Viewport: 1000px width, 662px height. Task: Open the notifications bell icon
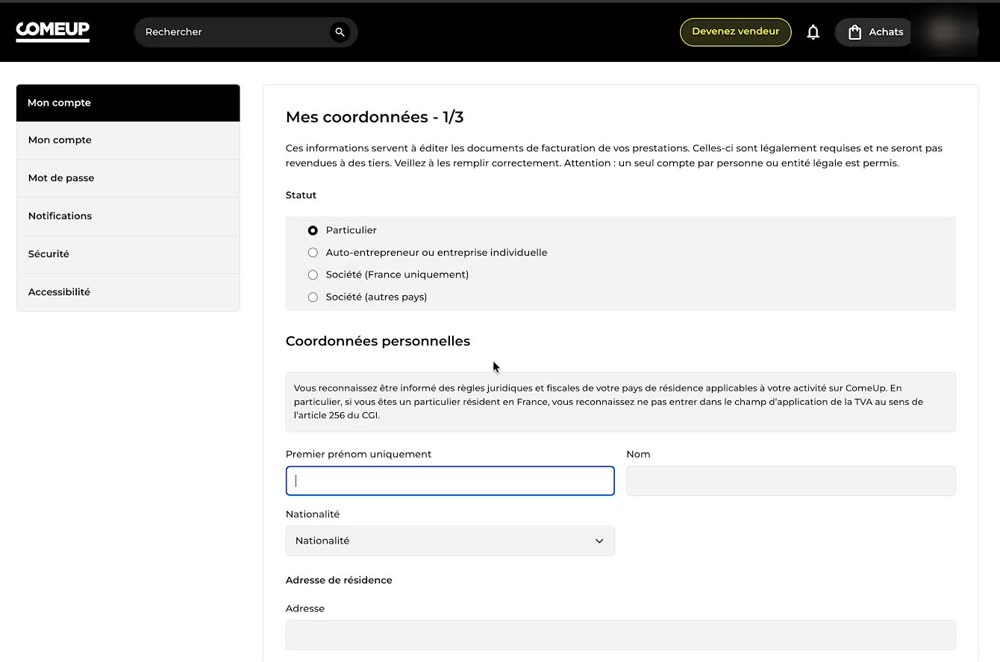coord(812,32)
